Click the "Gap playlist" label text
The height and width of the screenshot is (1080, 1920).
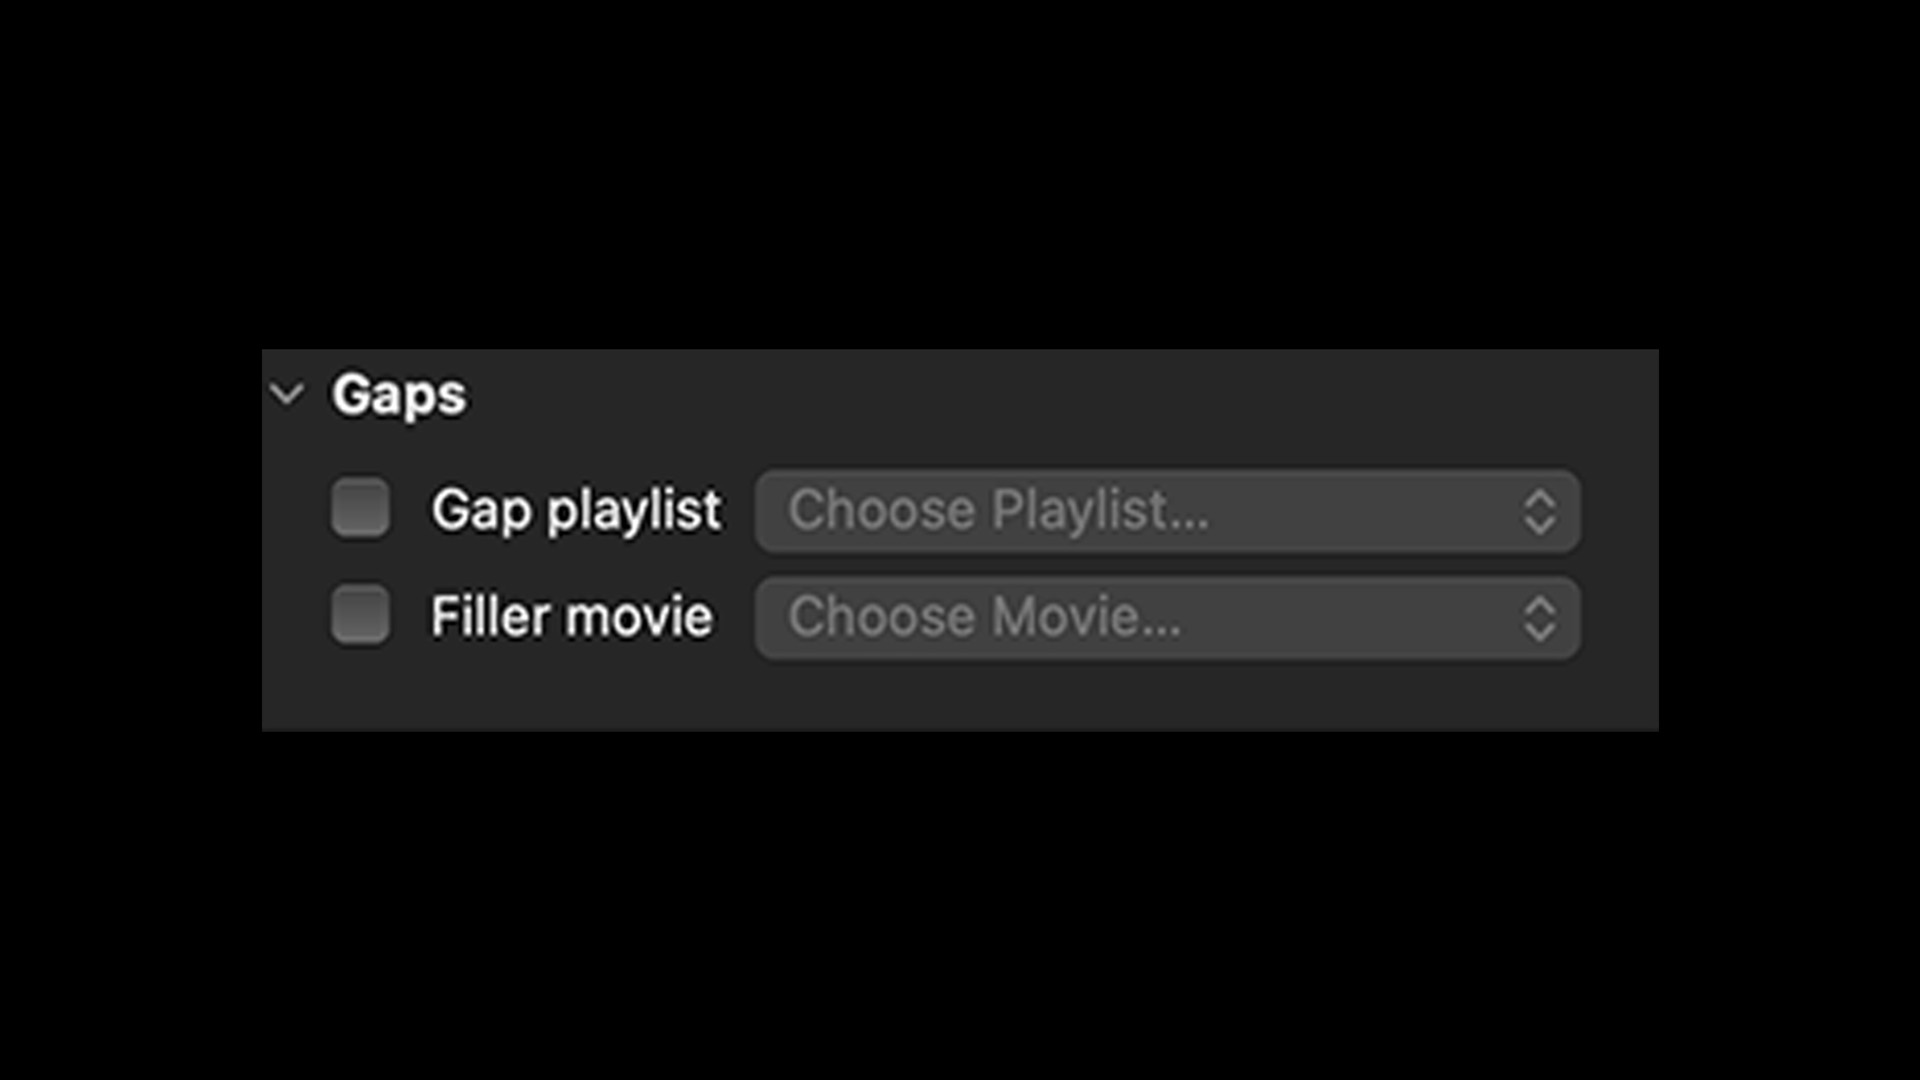click(576, 510)
